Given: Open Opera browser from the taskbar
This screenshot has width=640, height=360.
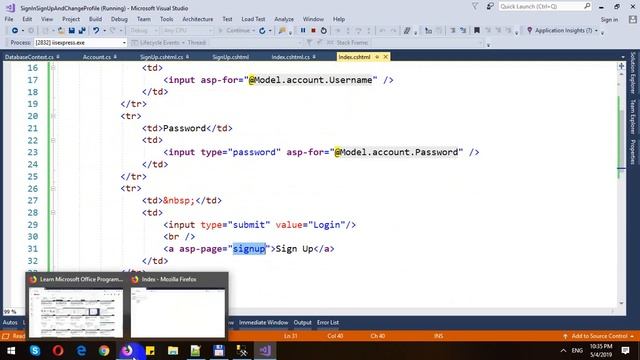Looking at the screenshot, I should tap(58, 351).
